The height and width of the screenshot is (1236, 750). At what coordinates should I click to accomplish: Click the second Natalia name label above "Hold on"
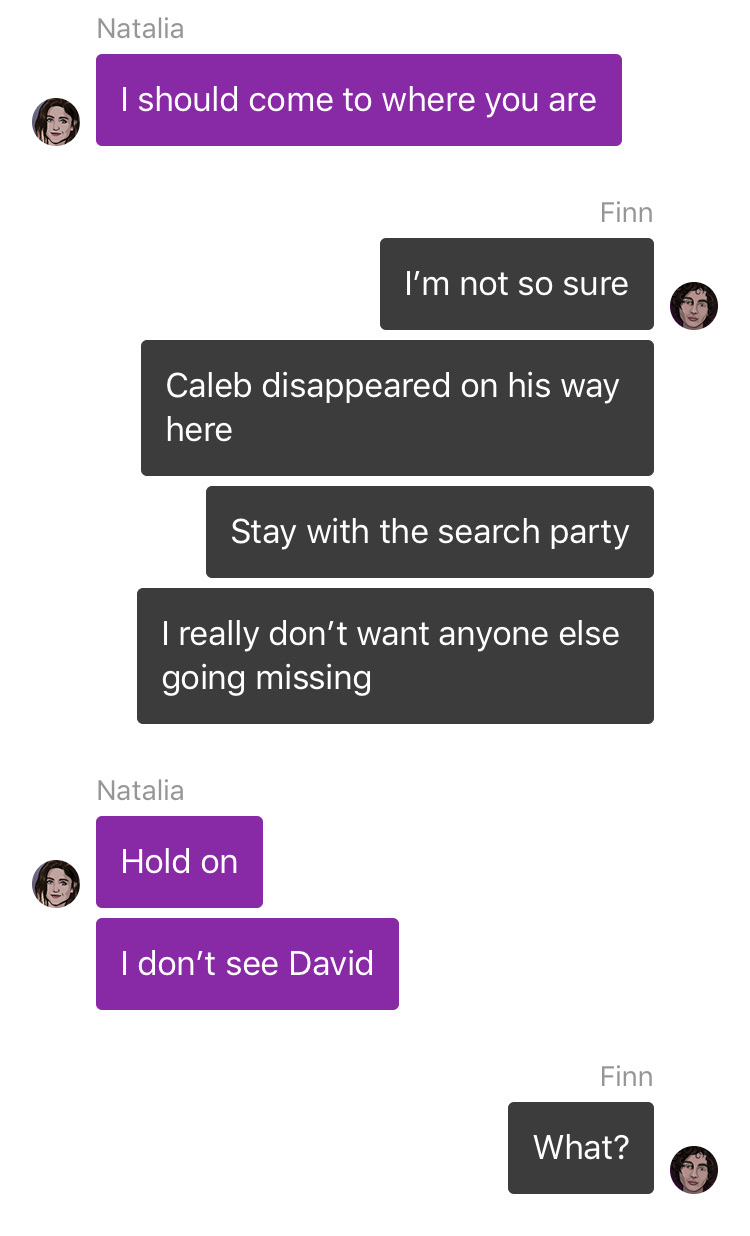(x=140, y=791)
